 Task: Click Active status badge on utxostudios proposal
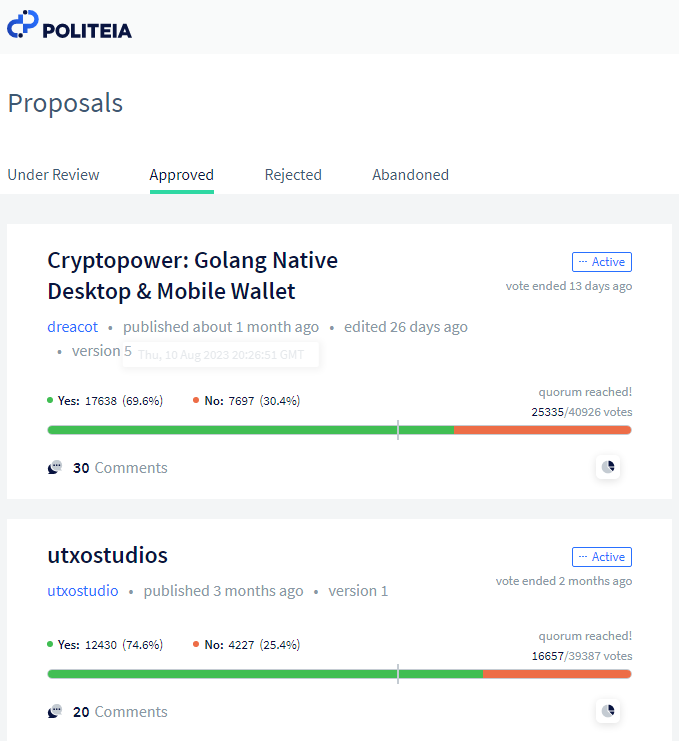point(602,557)
